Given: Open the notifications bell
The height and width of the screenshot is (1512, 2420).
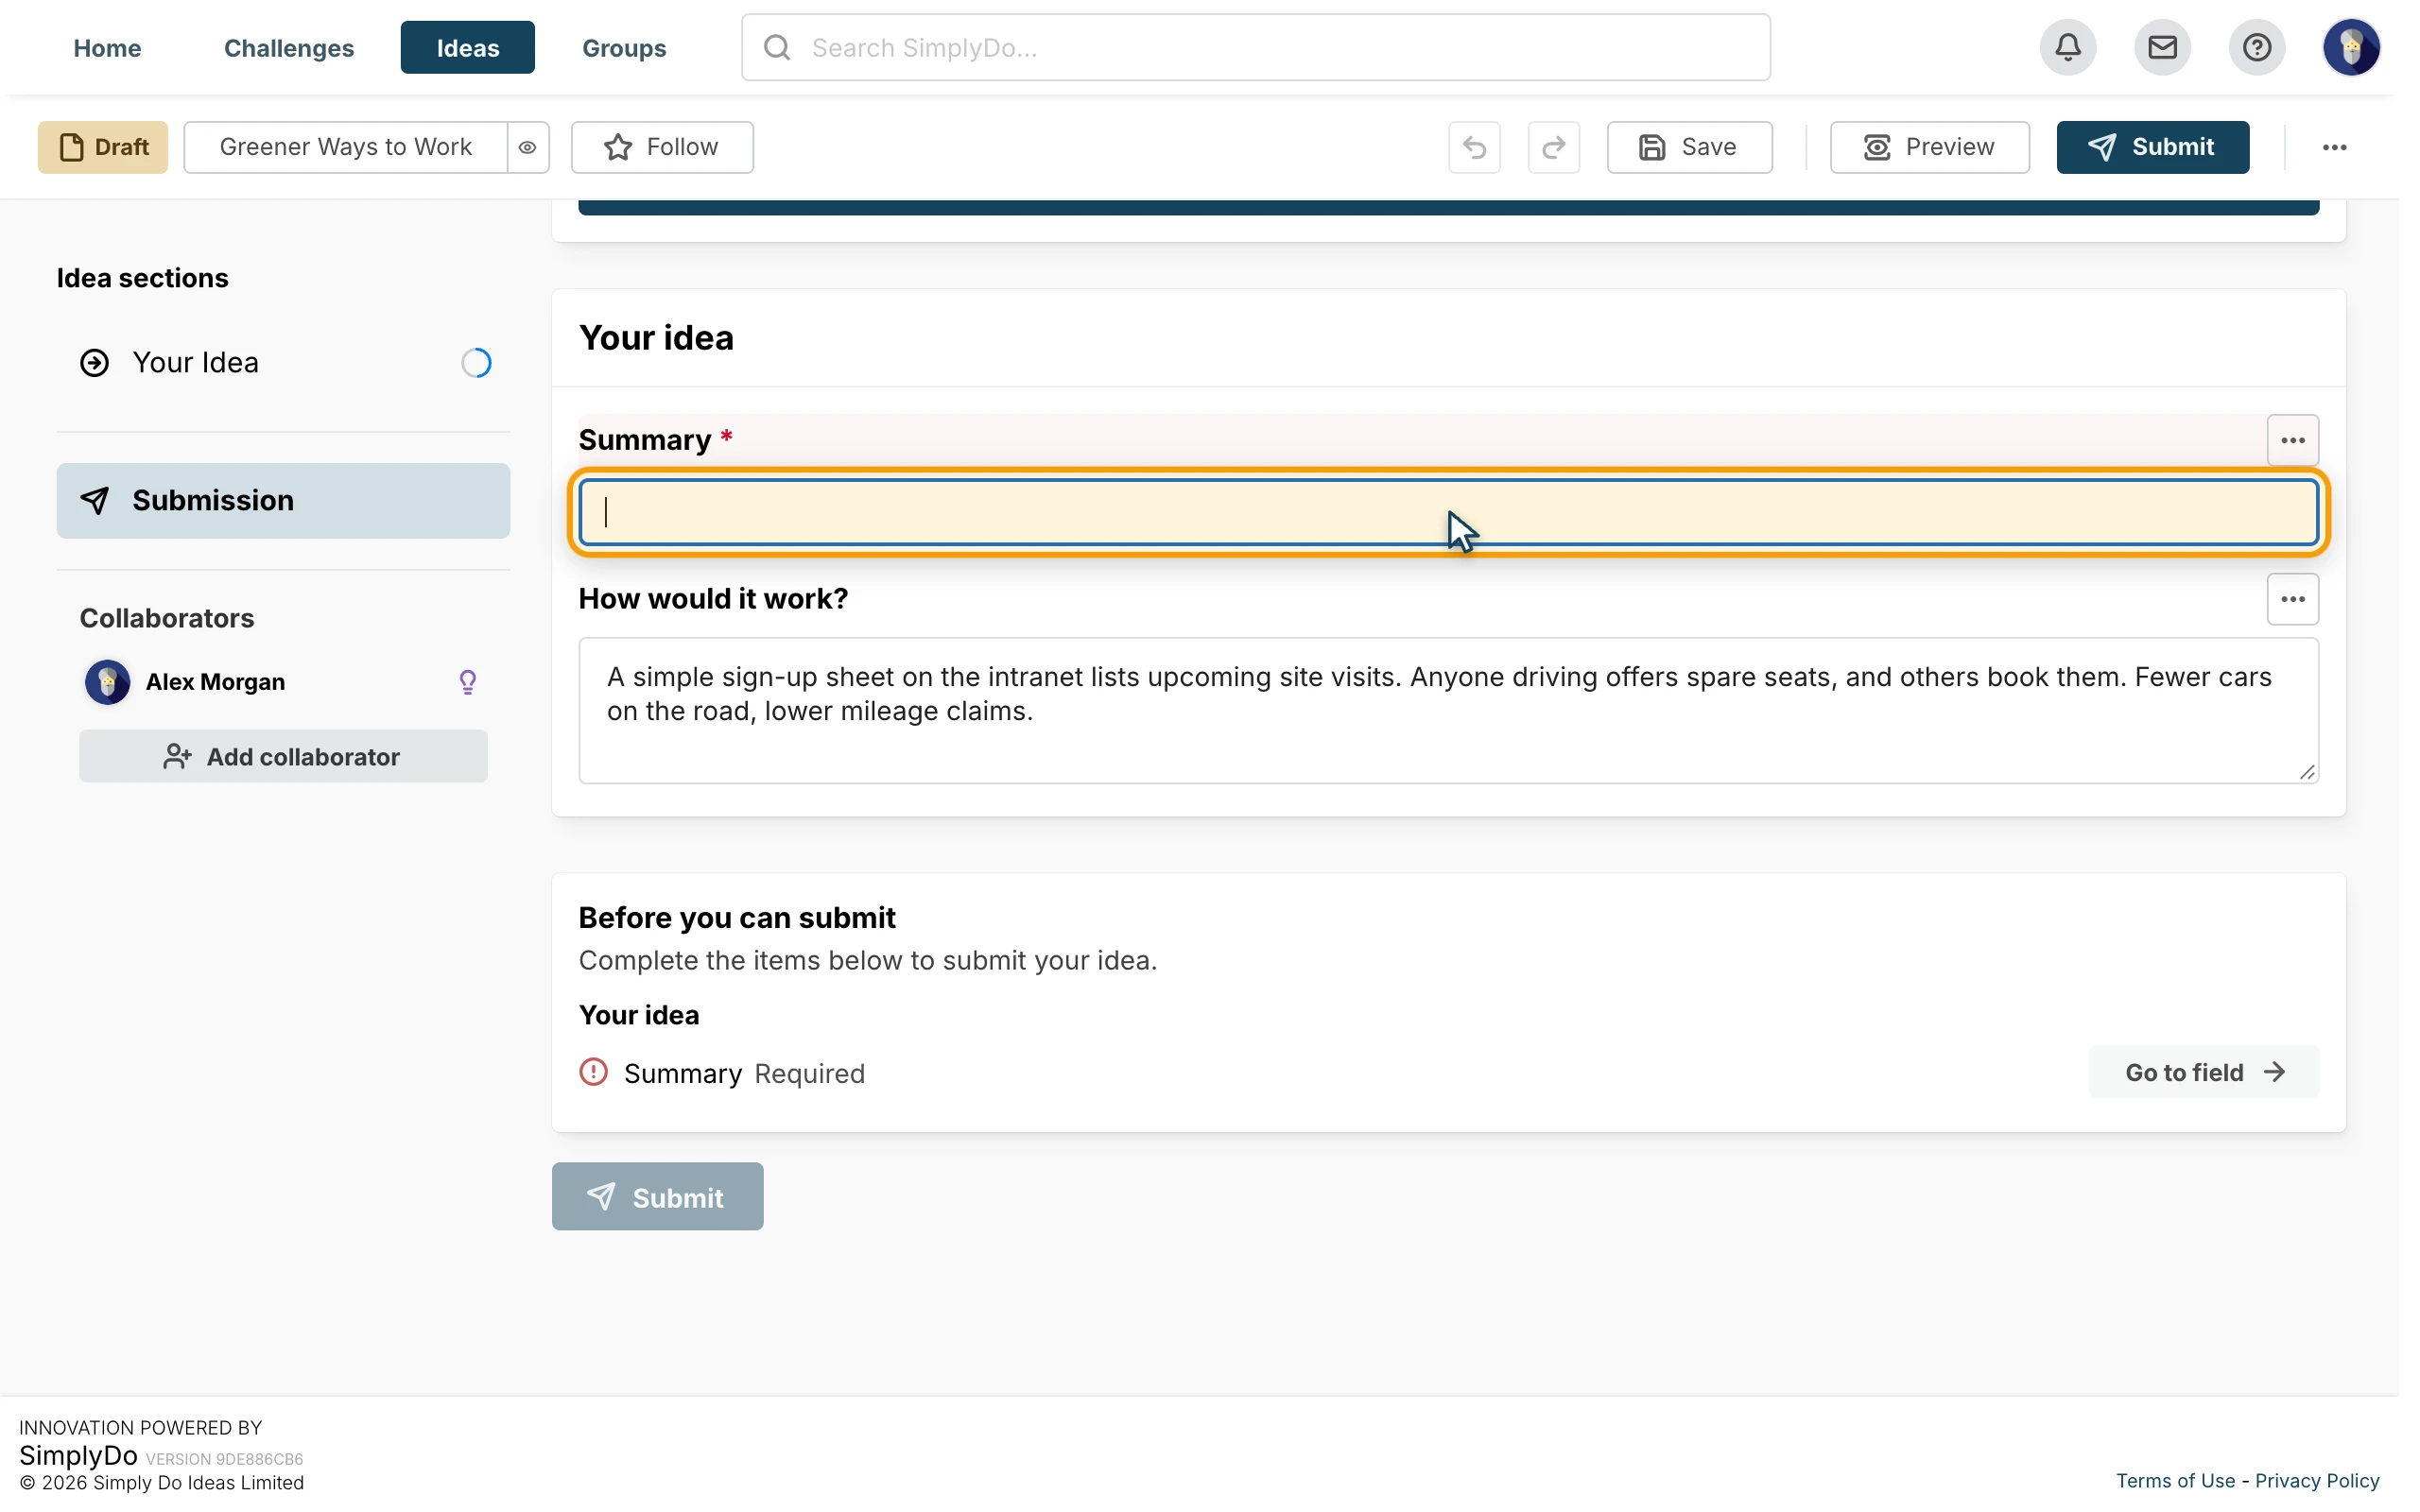Looking at the screenshot, I should (2067, 47).
